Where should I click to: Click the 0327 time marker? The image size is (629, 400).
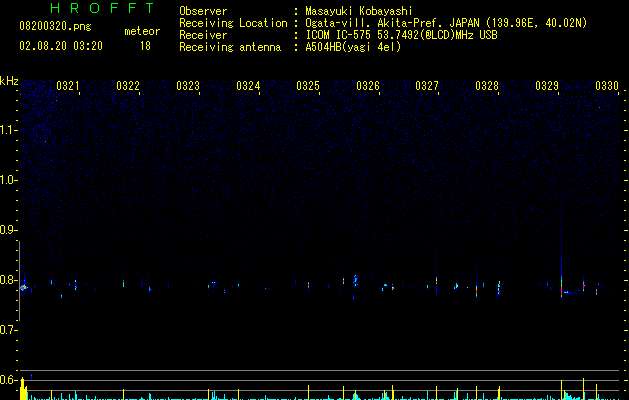tap(427, 86)
